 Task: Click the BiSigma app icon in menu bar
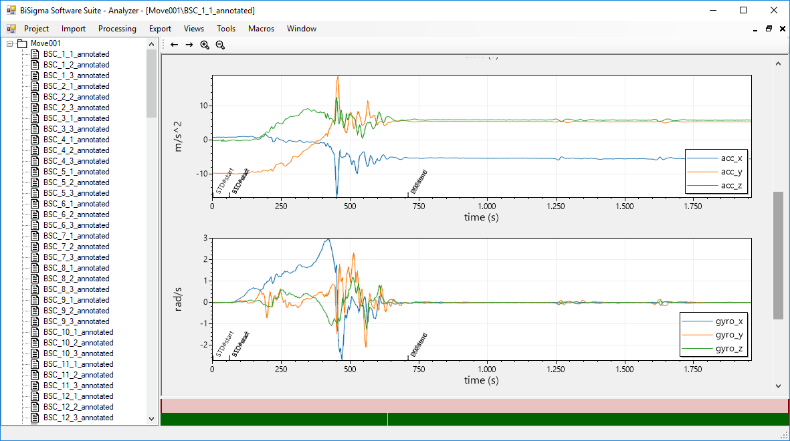pyautogui.click(x=11, y=29)
